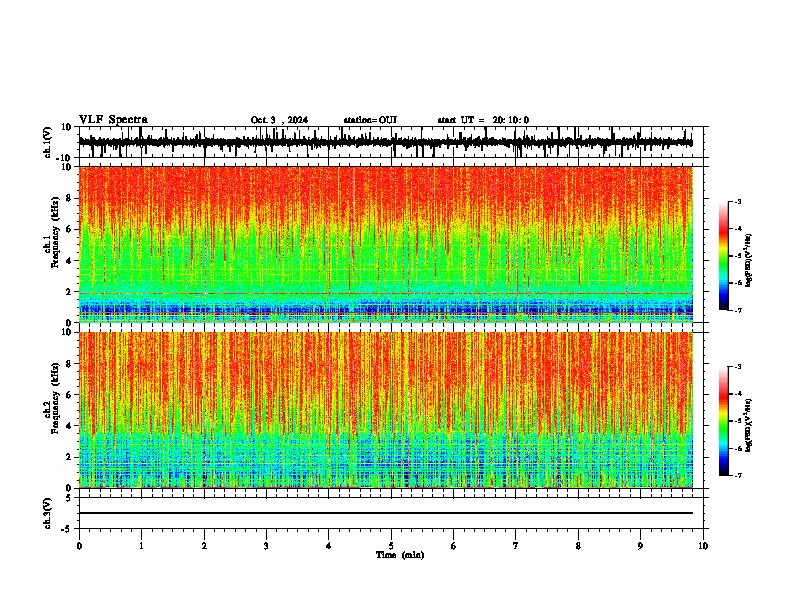792x612 pixels.
Task: Click time axis tick label "5"
Action: 391,546
